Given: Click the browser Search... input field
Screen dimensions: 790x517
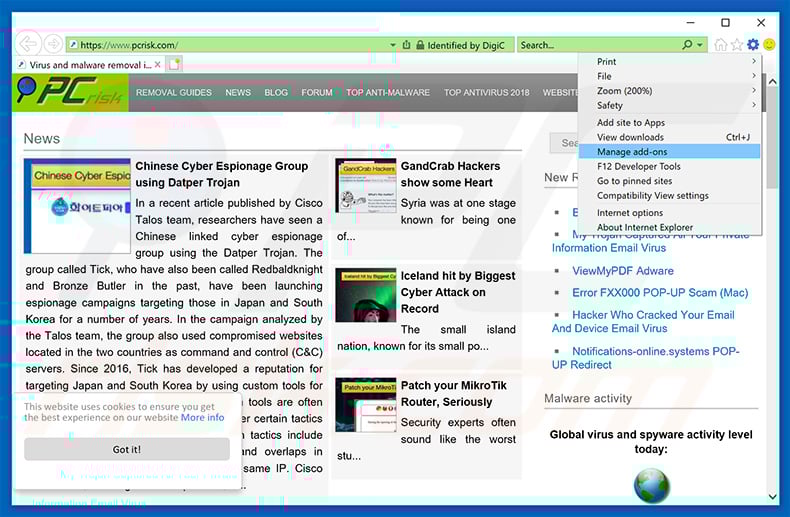Looking at the screenshot, I should 600,45.
